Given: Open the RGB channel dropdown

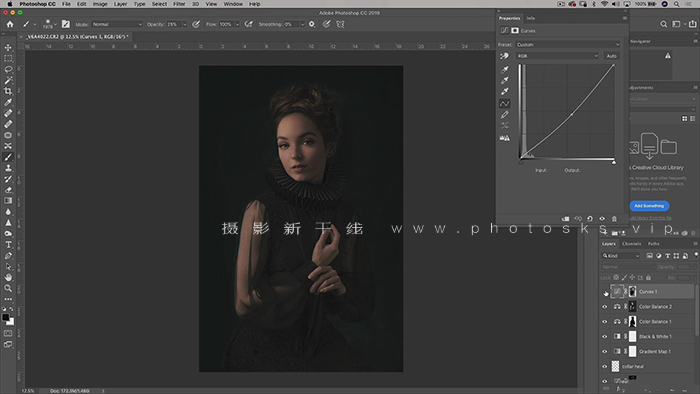Looking at the screenshot, I should 557,56.
